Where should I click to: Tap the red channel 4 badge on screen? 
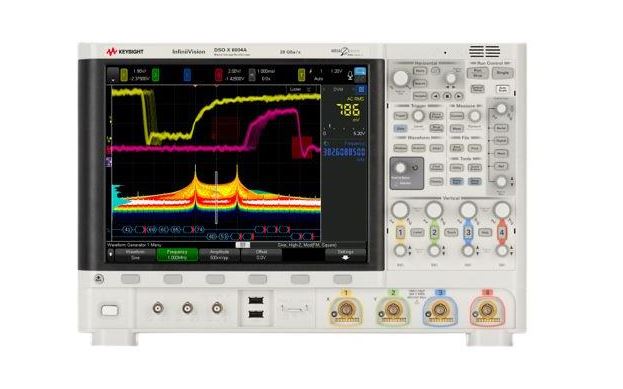point(219,74)
